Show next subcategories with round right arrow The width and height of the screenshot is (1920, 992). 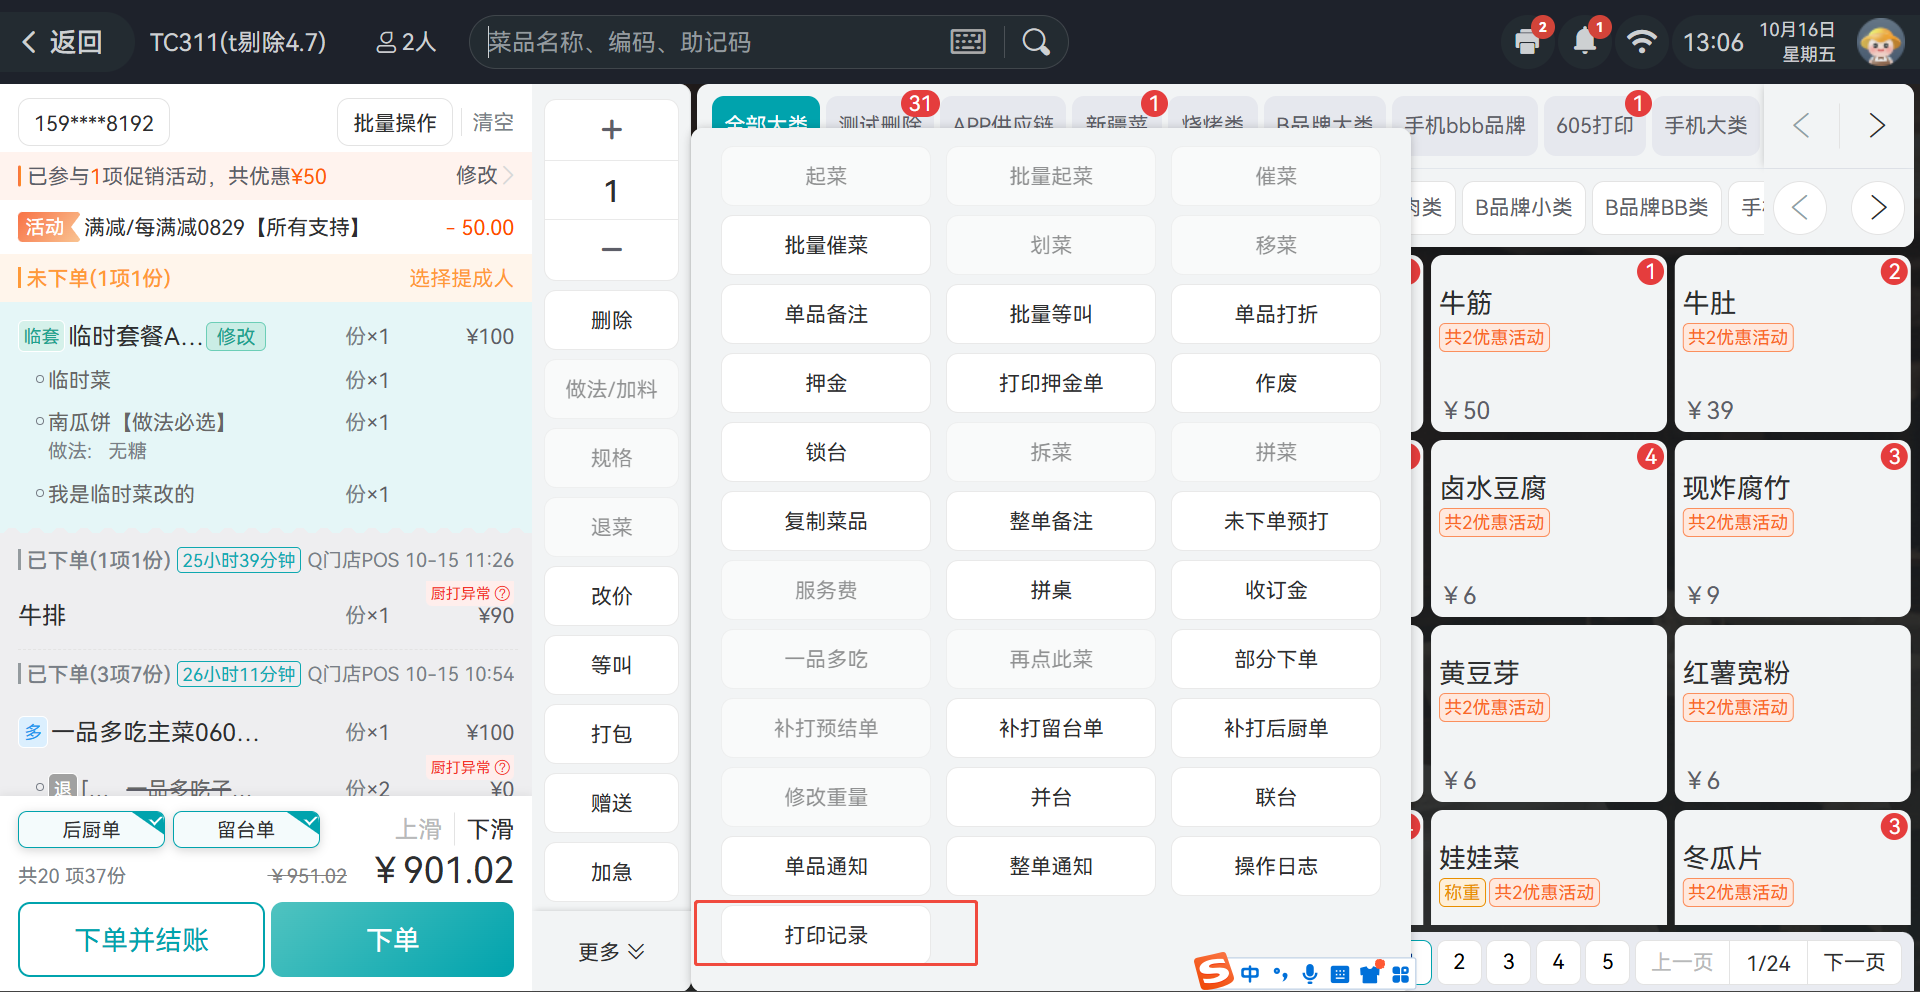coord(1877,207)
